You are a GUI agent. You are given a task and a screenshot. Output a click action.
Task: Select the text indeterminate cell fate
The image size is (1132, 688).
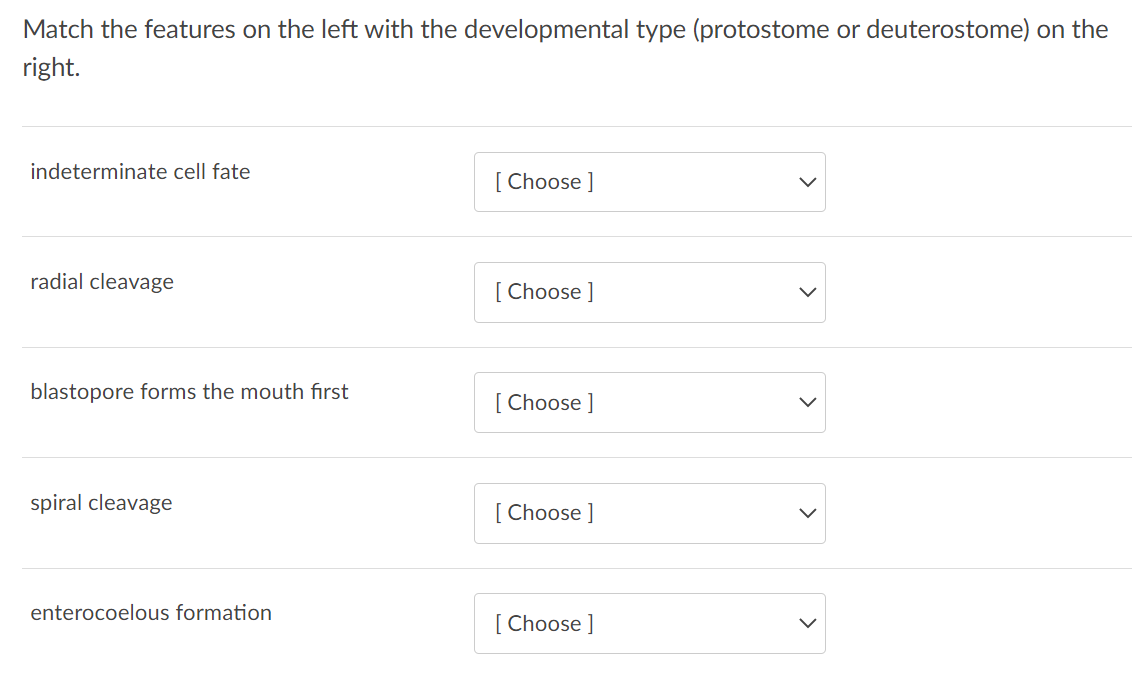[x=140, y=171]
